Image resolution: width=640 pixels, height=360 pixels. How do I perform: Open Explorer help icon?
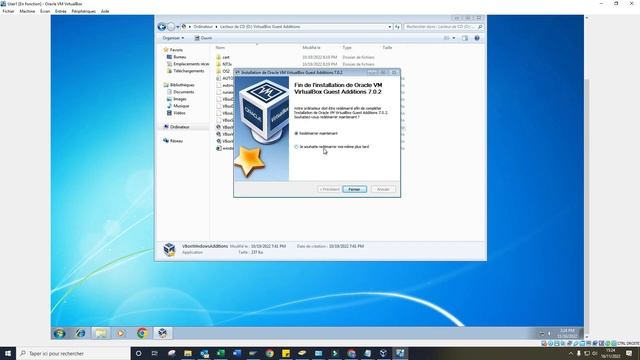pyautogui.click(x=477, y=38)
